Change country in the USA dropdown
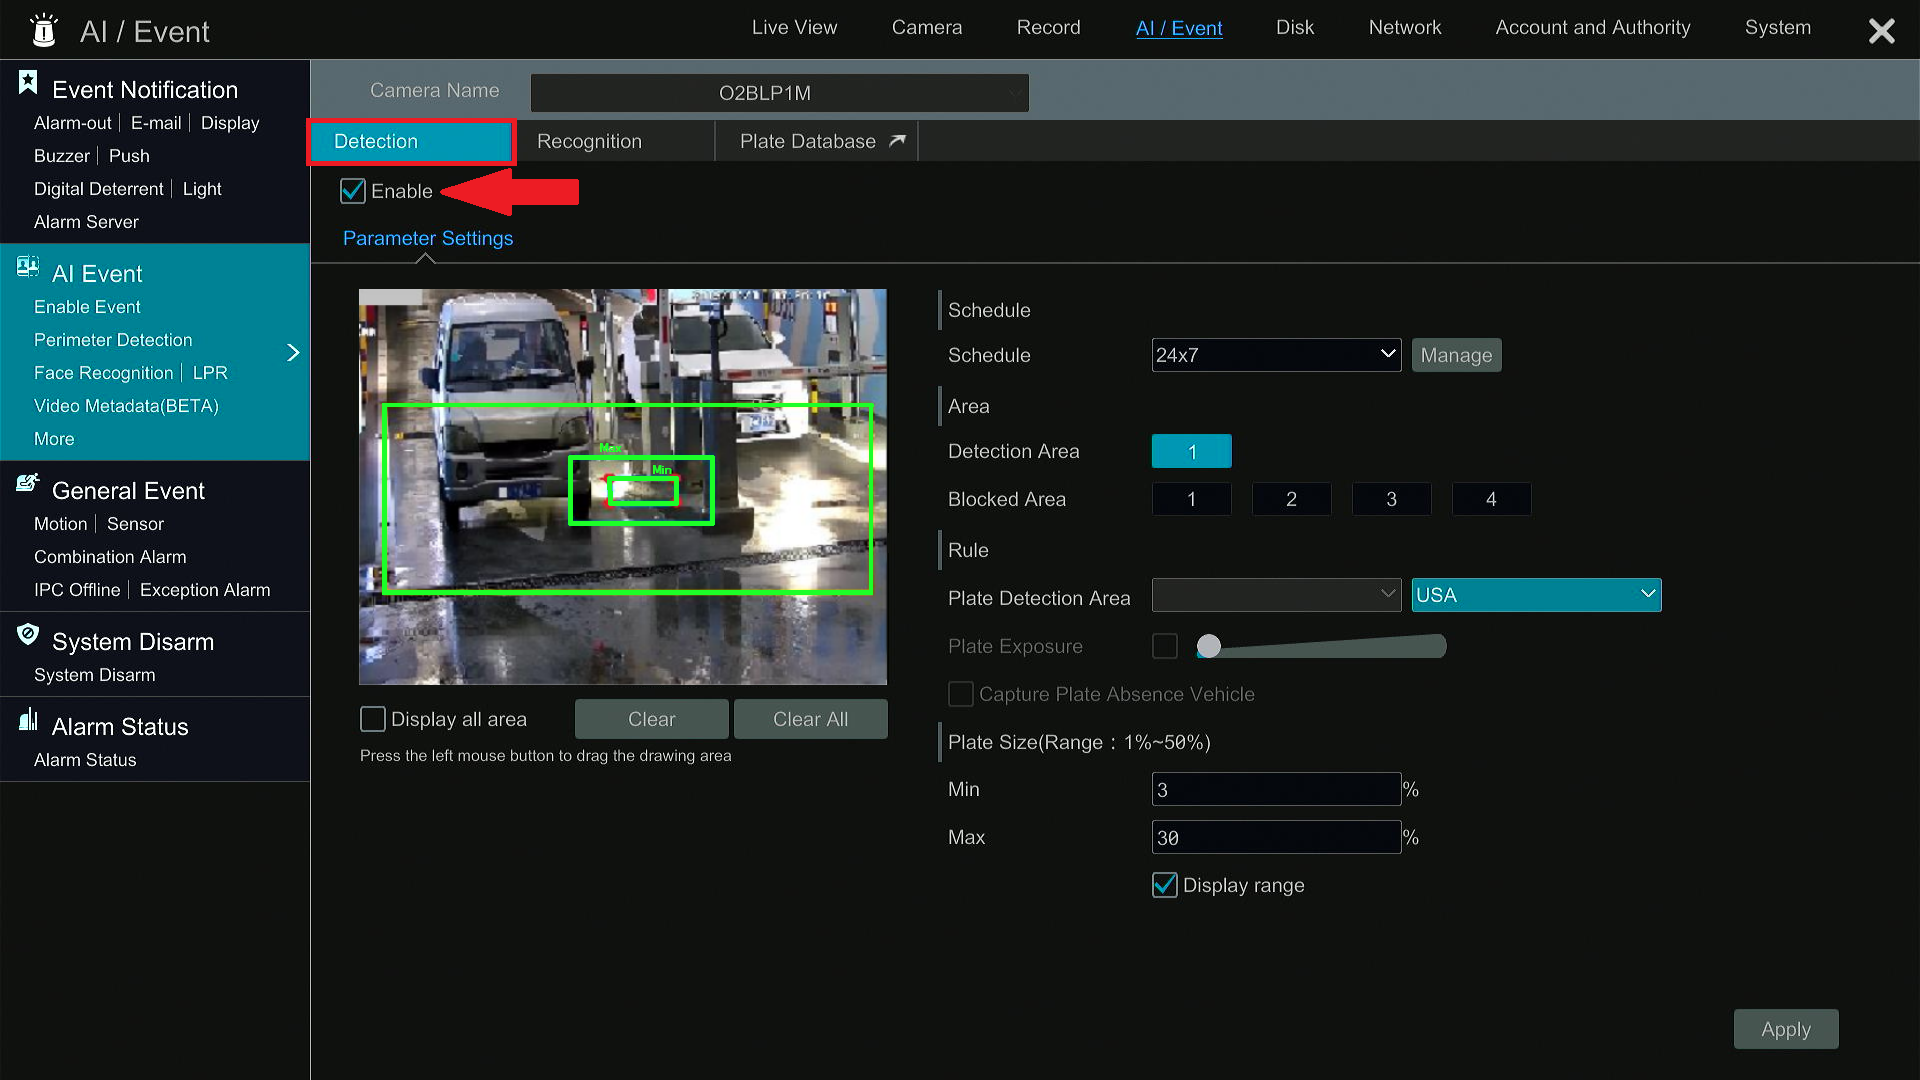Image resolution: width=1920 pixels, height=1080 pixels. point(1536,594)
